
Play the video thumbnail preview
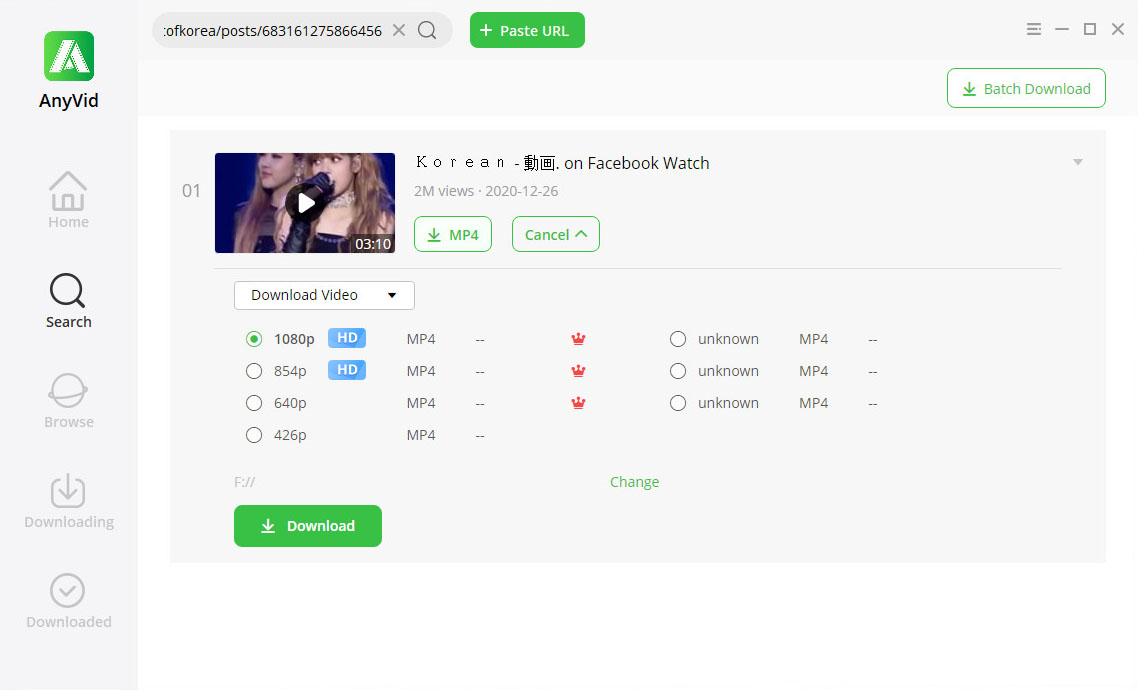pos(305,203)
